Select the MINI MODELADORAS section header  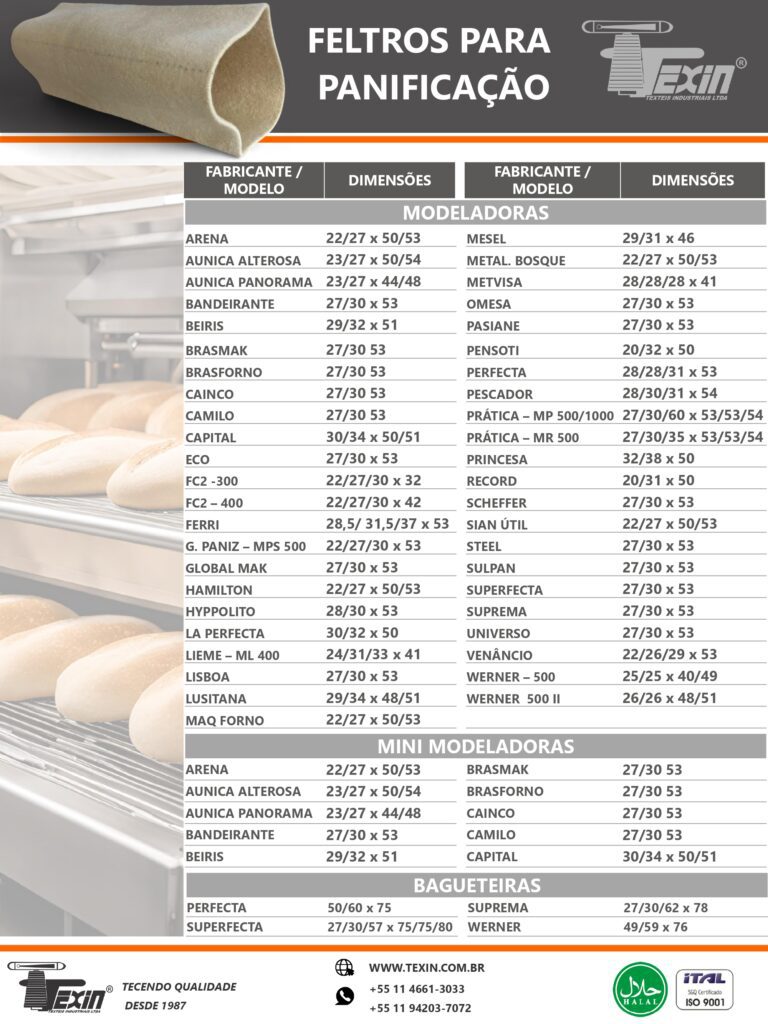(x=475, y=747)
